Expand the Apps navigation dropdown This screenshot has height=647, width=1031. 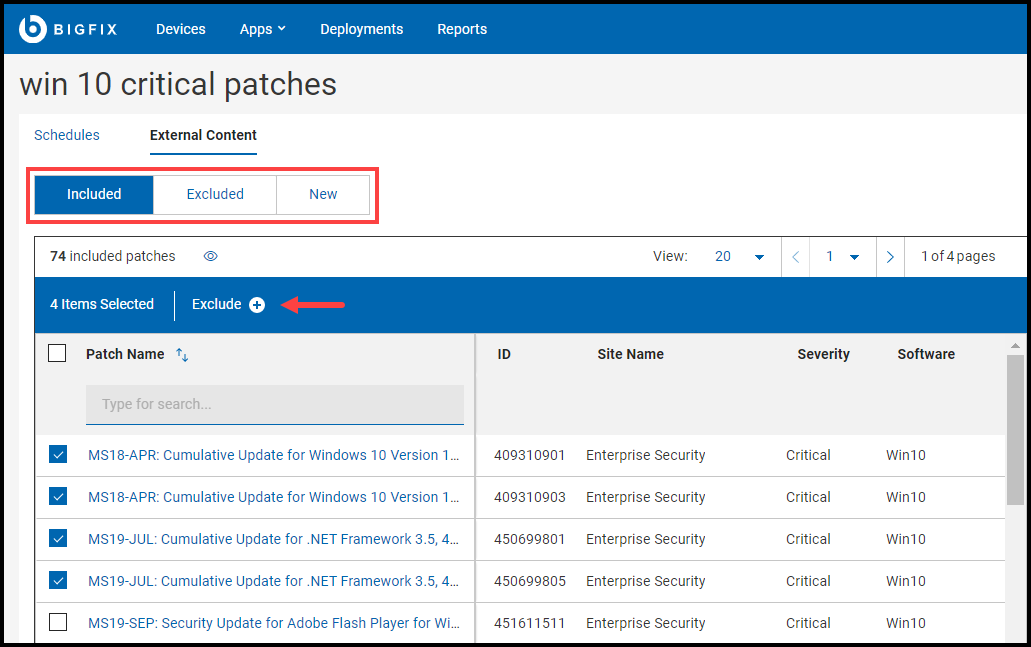tap(262, 29)
